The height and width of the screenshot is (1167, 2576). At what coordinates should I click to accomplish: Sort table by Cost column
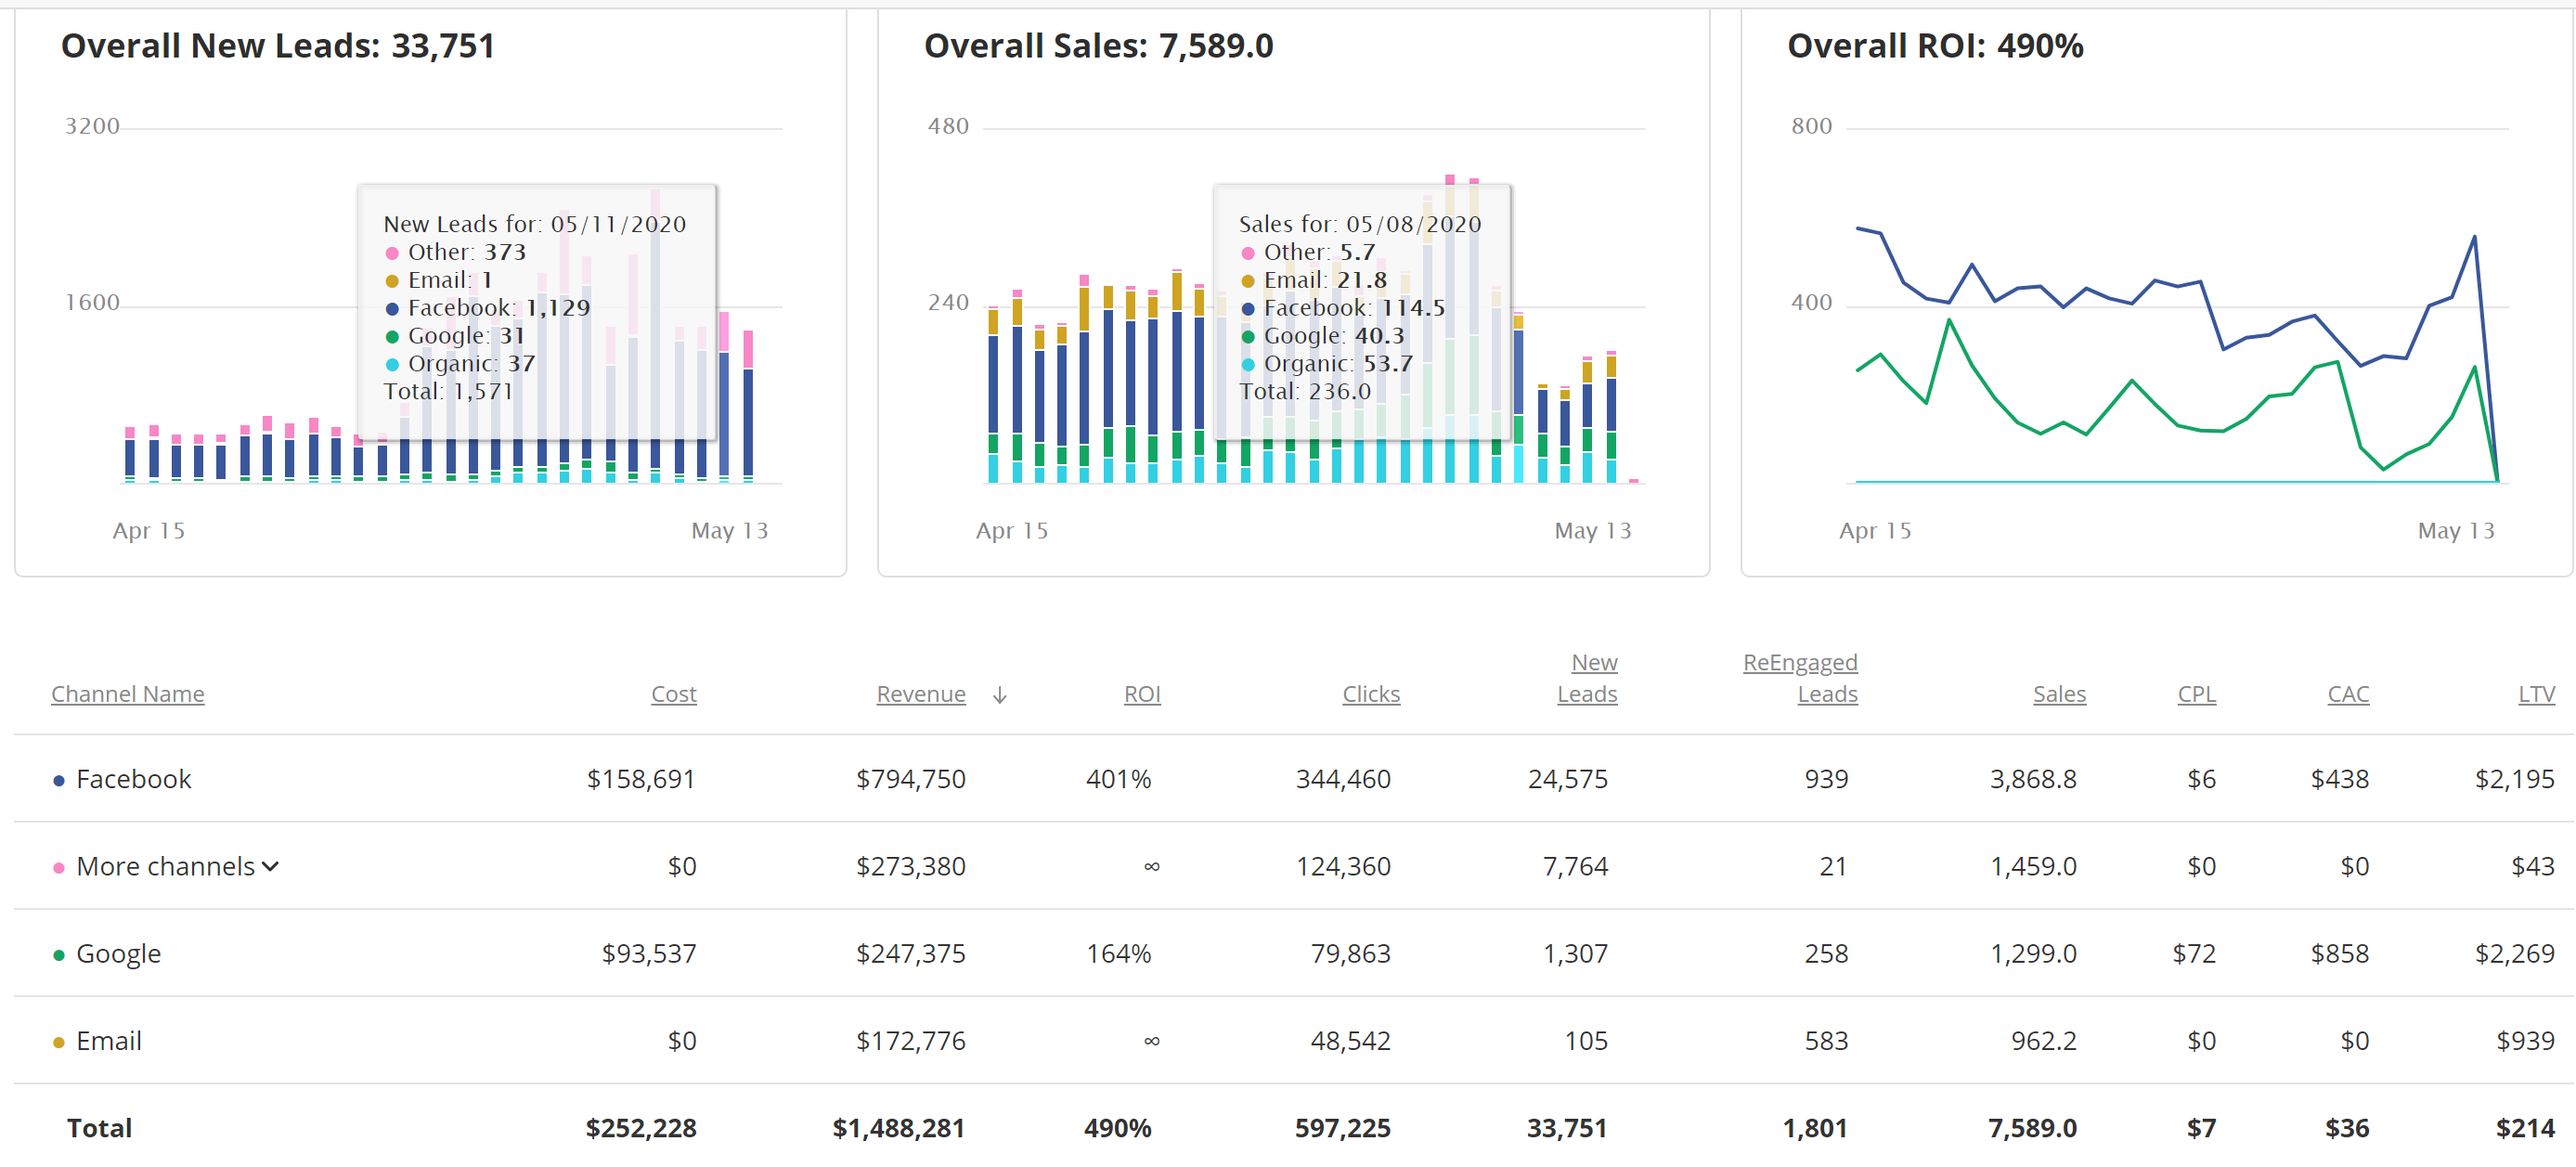pyautogui.click(x=673, y=694)
